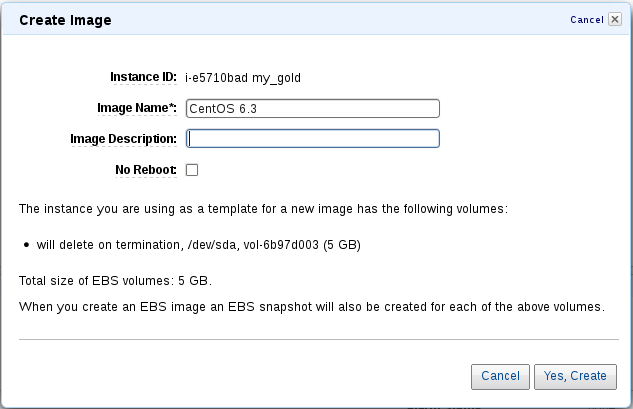Image resolution: width=633 pixels, height=409 pixels.
Task: Click the /dev/sda vol-6b97d003 volume entry
Action: [199, 244]
